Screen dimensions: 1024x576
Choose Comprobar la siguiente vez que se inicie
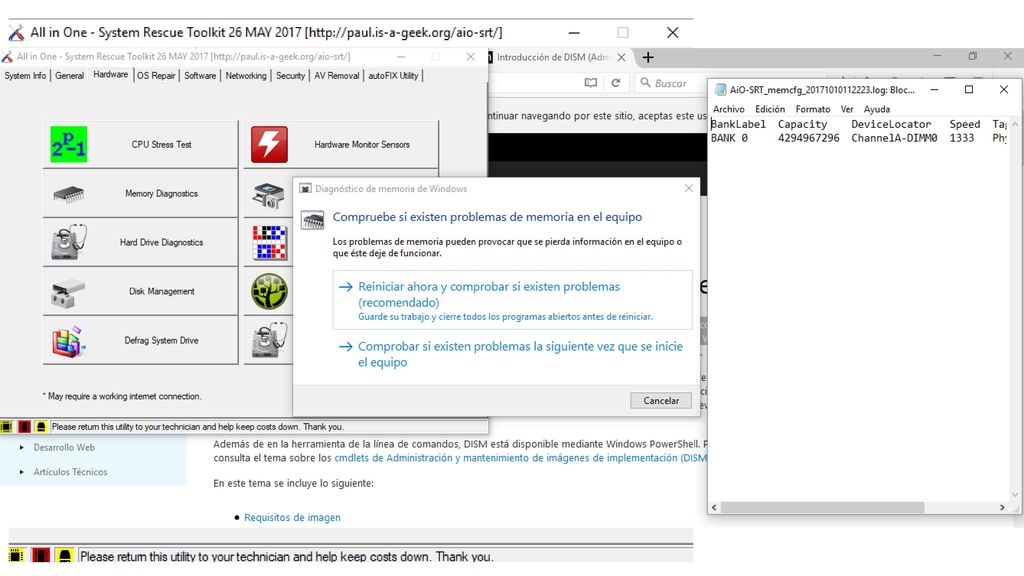[x=513, y=354]
